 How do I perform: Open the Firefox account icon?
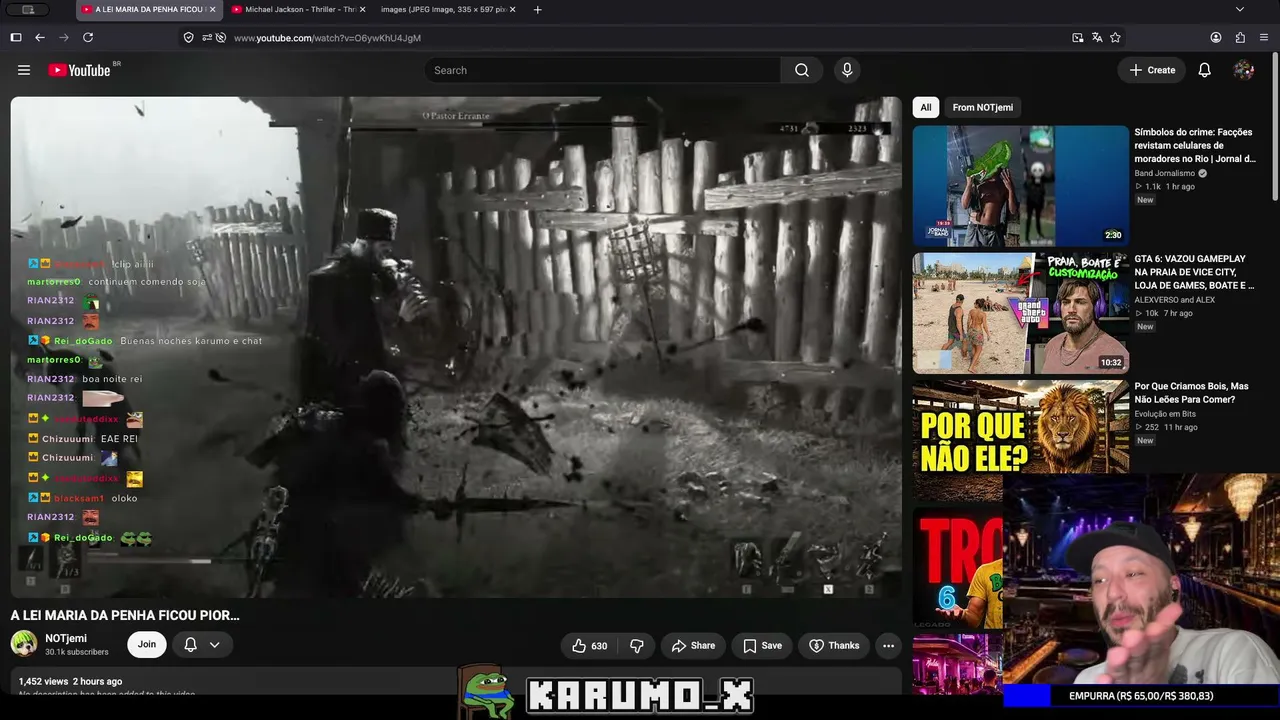[1216, 37]
